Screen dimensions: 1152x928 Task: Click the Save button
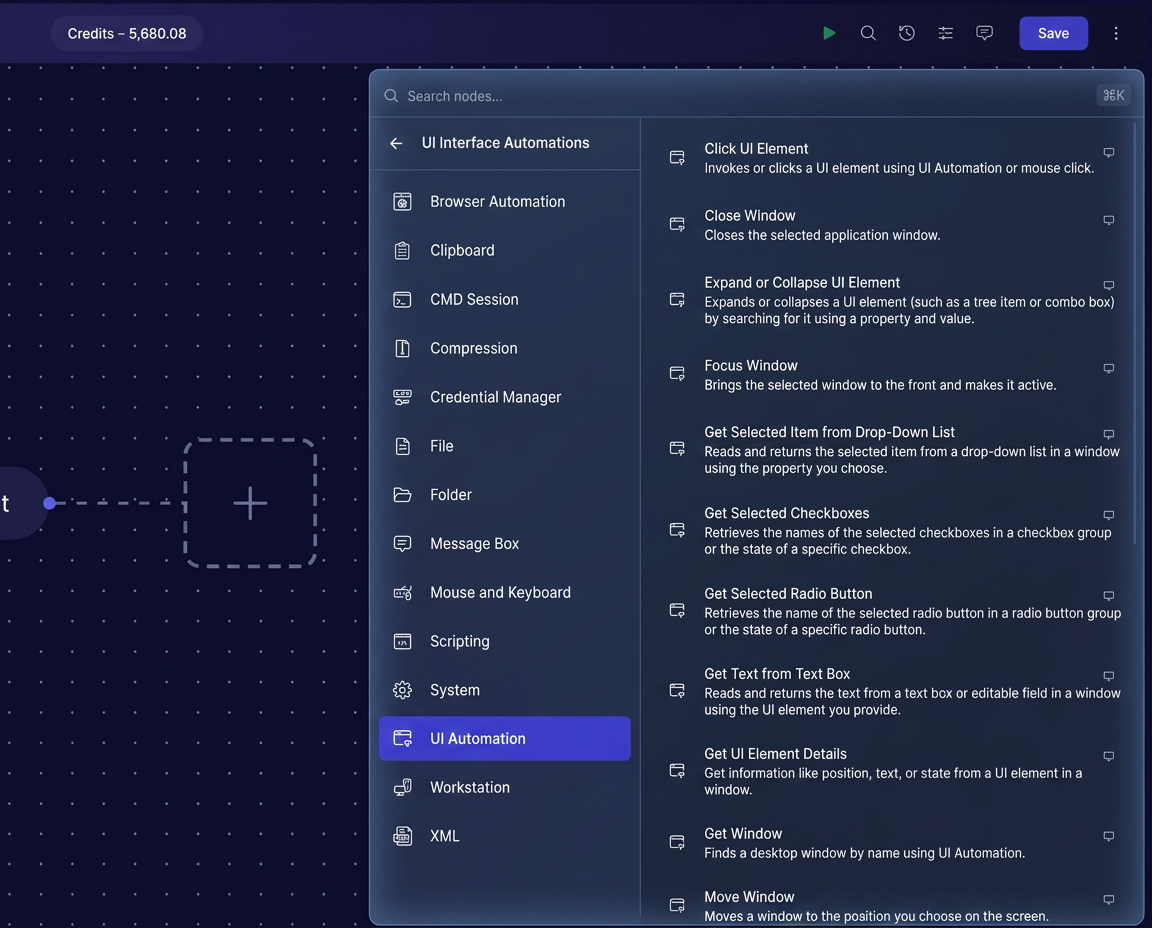(x=1053, y=33)
